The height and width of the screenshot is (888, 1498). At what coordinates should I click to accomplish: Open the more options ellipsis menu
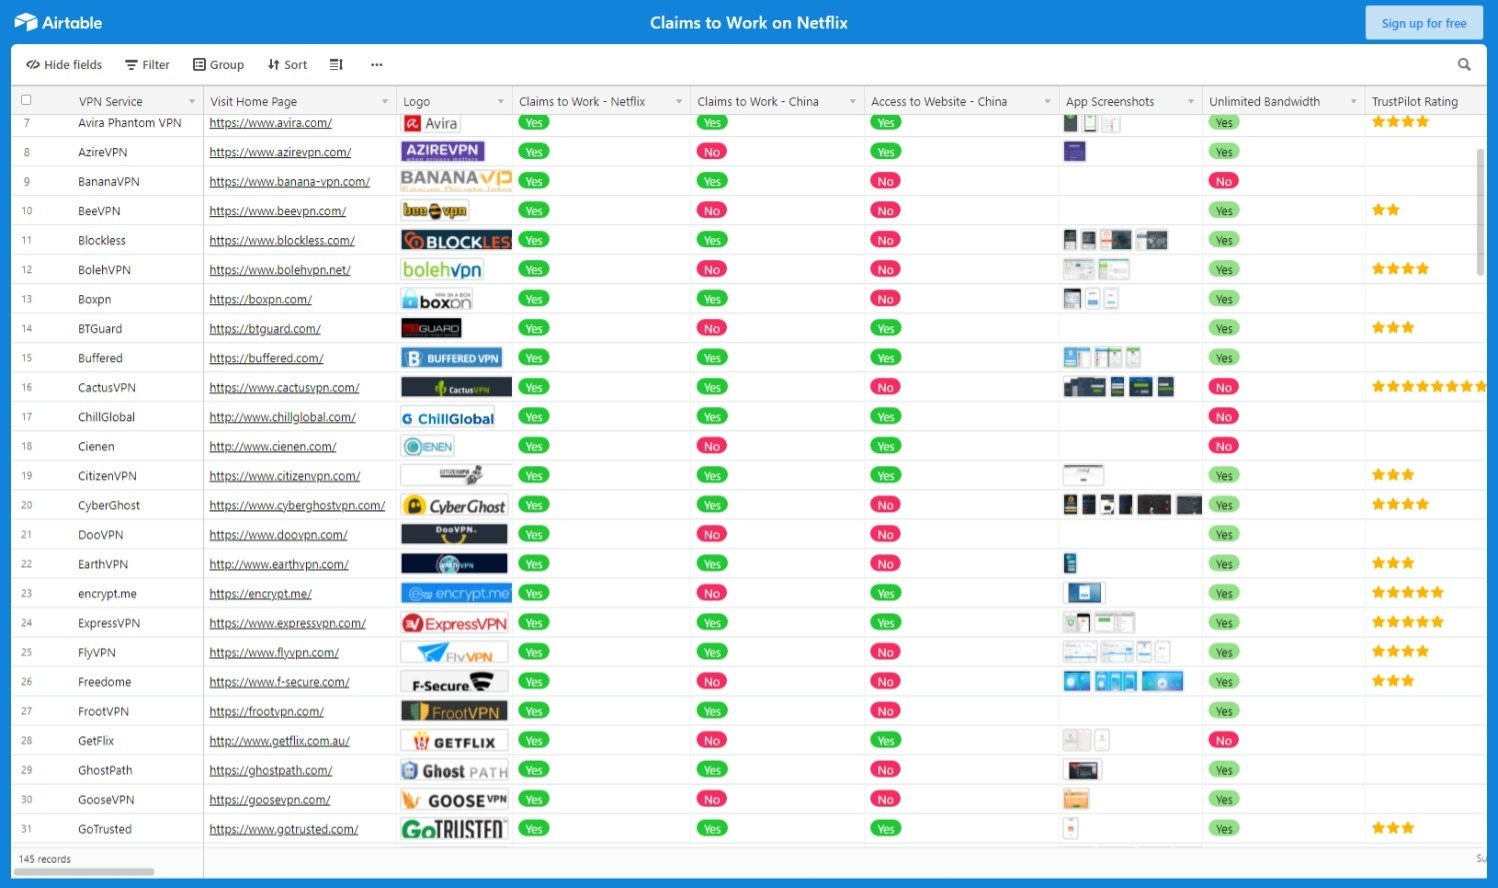pos(377,65)
